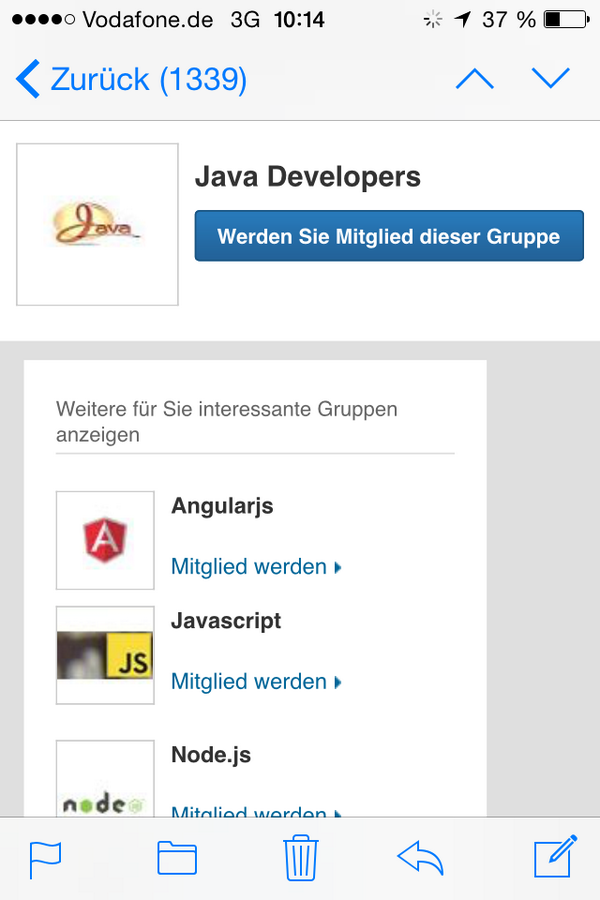Tap the Java Developers group logo
Image resolution: width=600 pixels, height=900 pixels.
(x=97, y=224)
